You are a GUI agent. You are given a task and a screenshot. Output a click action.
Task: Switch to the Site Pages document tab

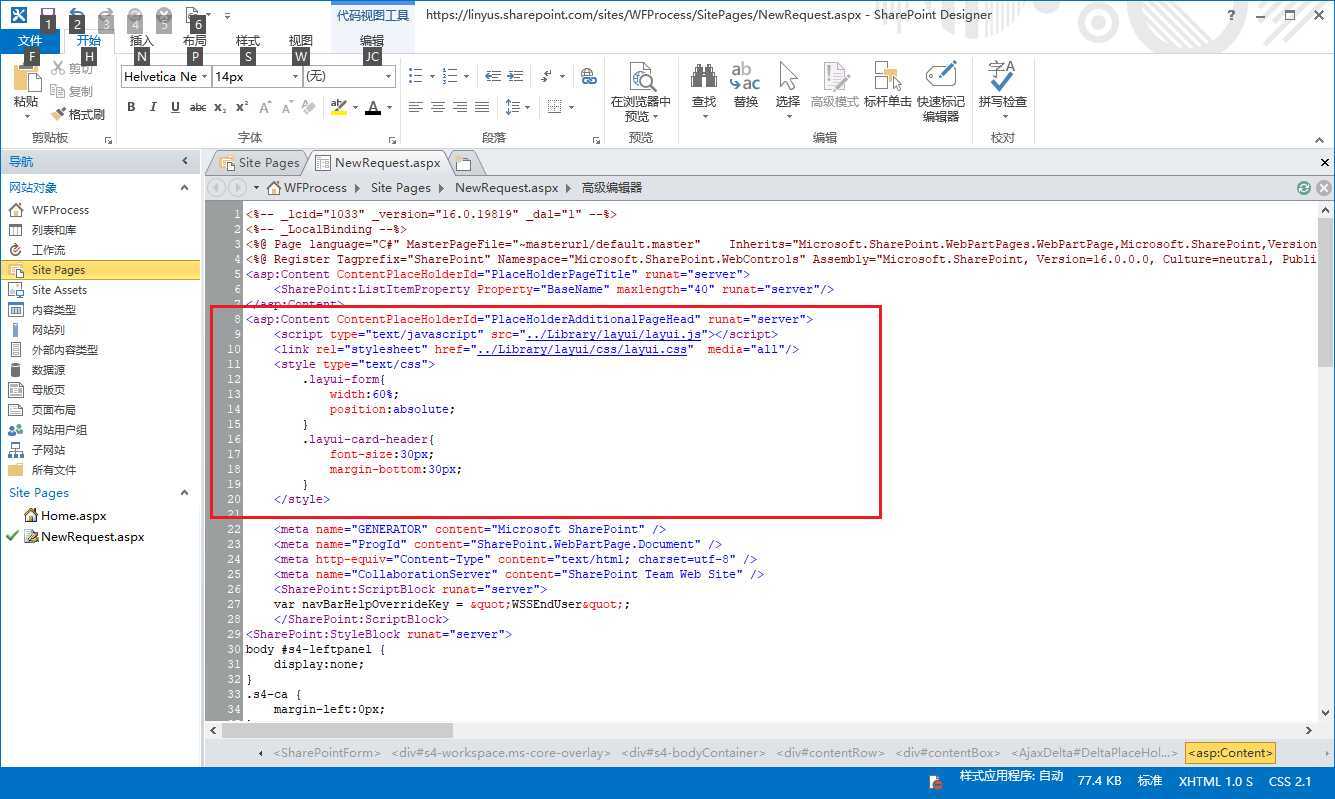point(259,163)
